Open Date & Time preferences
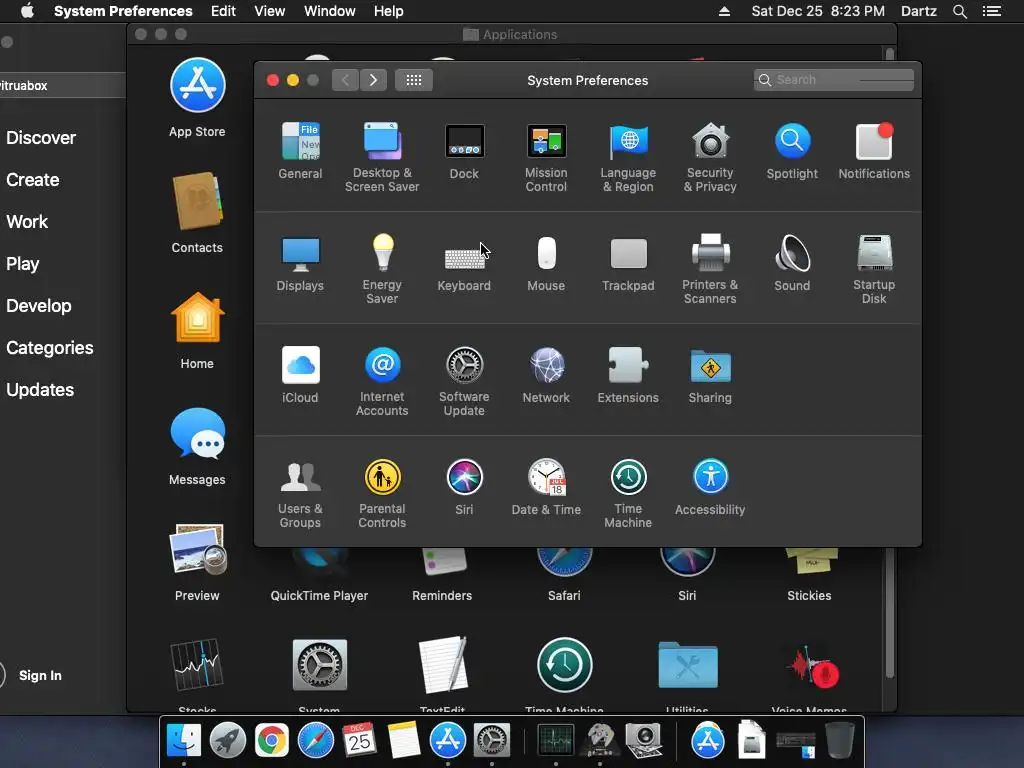This screenshot has width=1024, height=768. tap(546, 487)
